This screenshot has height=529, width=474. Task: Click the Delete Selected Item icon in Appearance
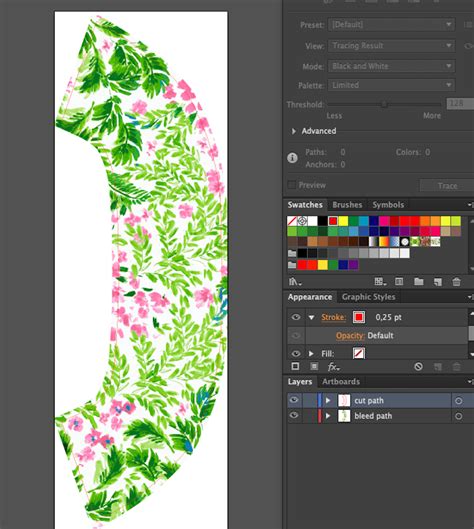[456, 367]
